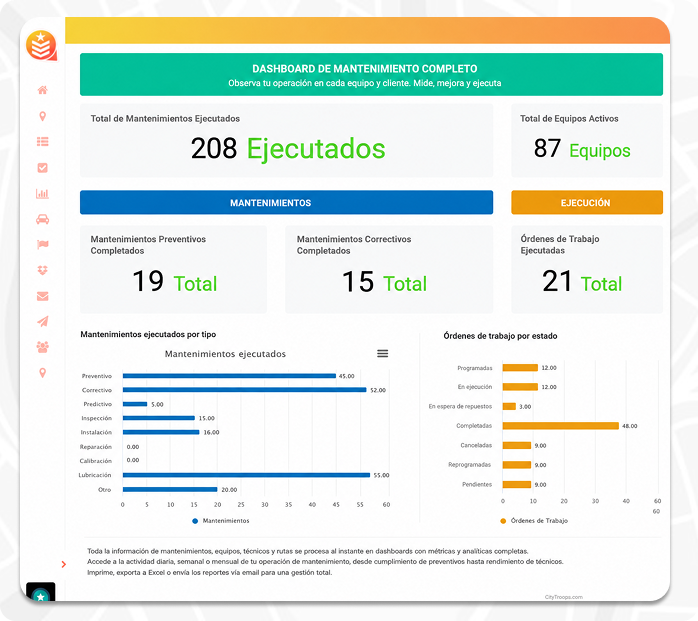Open the envelope messages sidebar icon
698x621 pixels.
click(x=42, y=296)
